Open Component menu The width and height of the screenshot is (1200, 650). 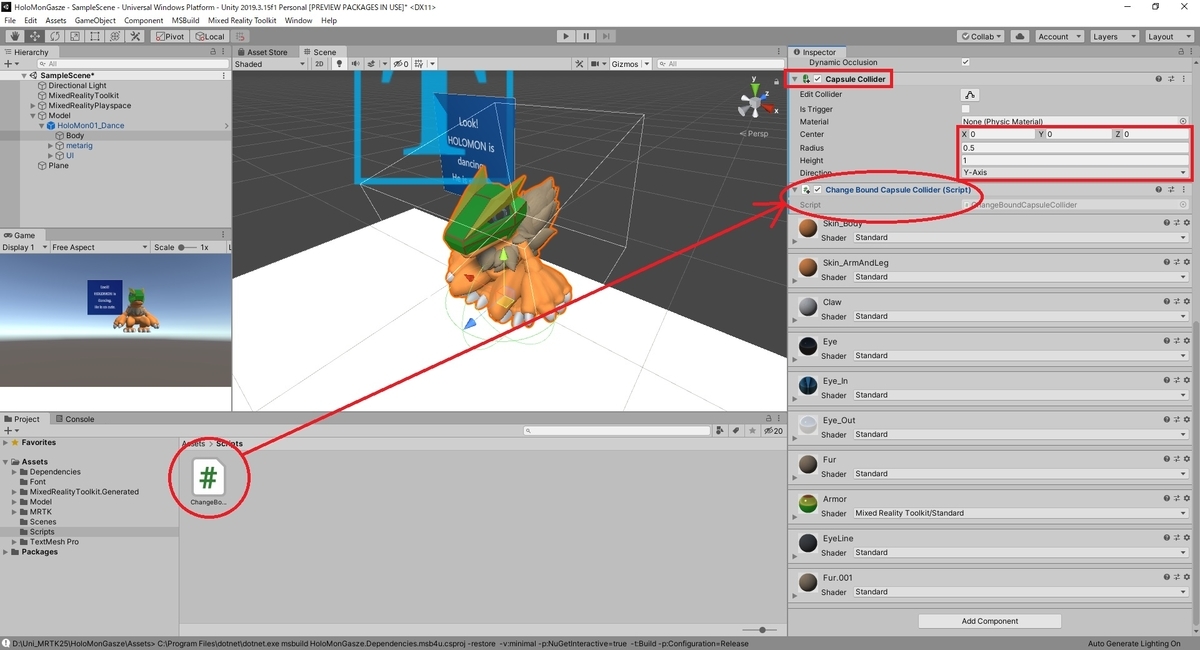click(144, 20)
